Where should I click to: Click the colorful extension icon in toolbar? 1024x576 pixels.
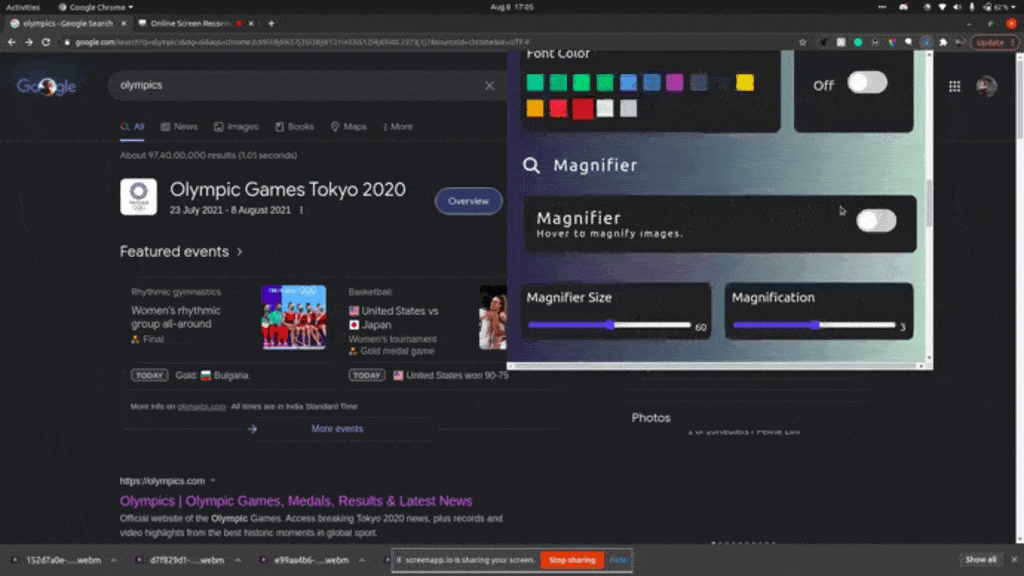[892, 42]
